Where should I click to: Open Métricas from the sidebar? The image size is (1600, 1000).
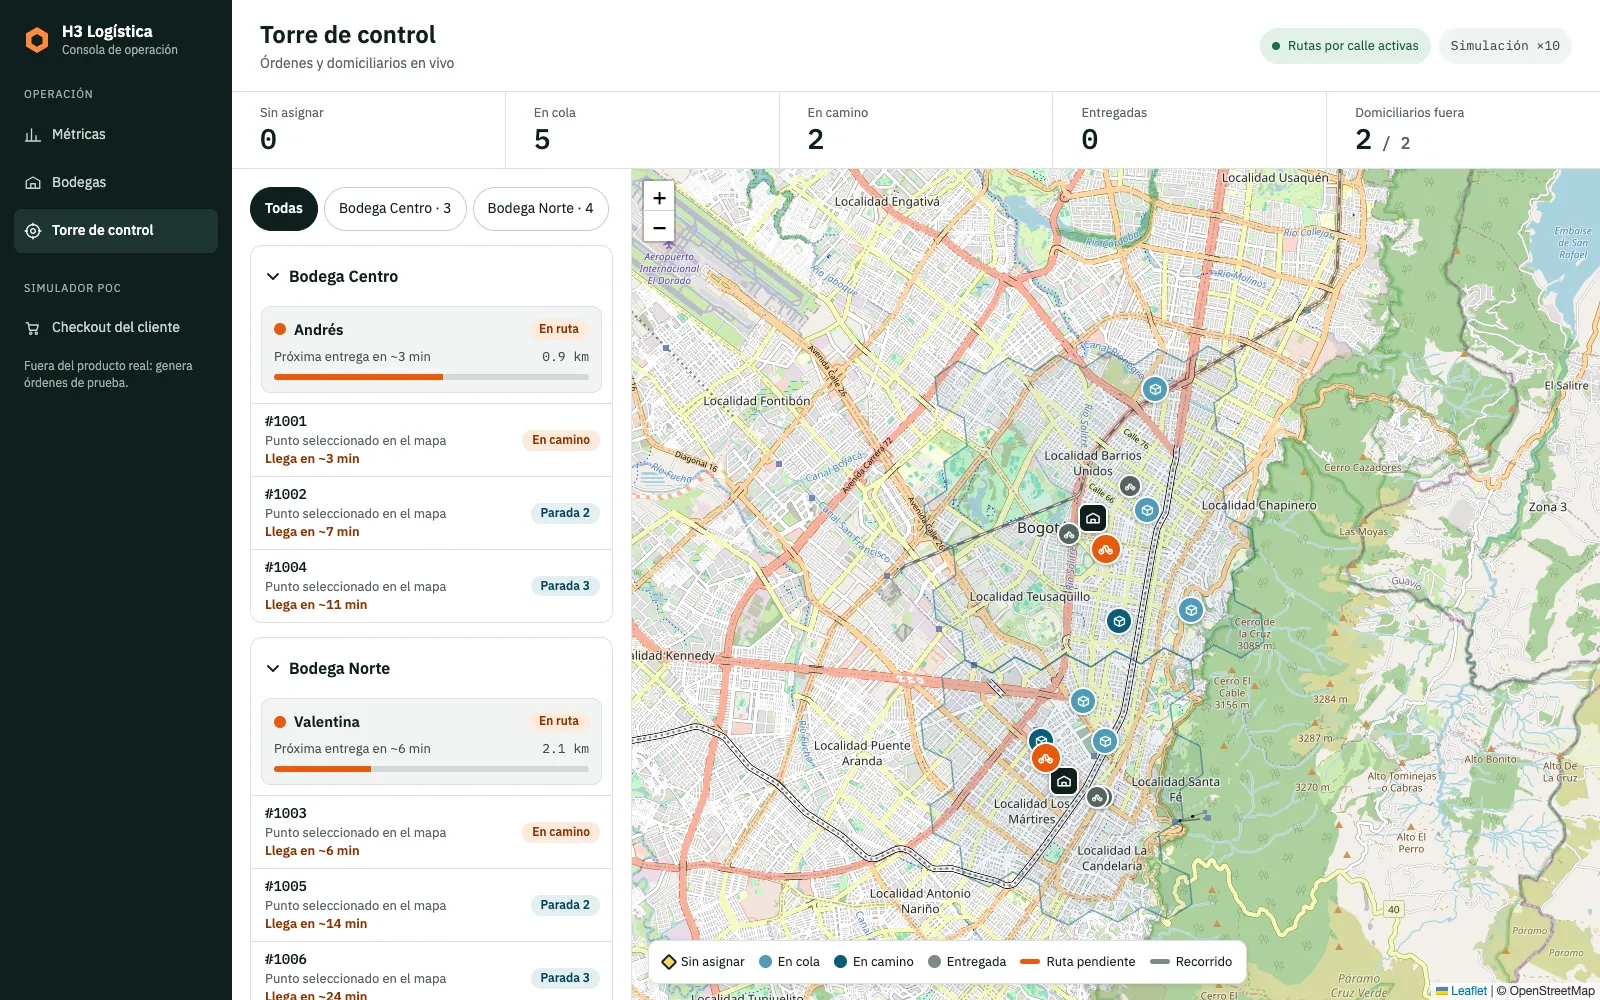116,134
